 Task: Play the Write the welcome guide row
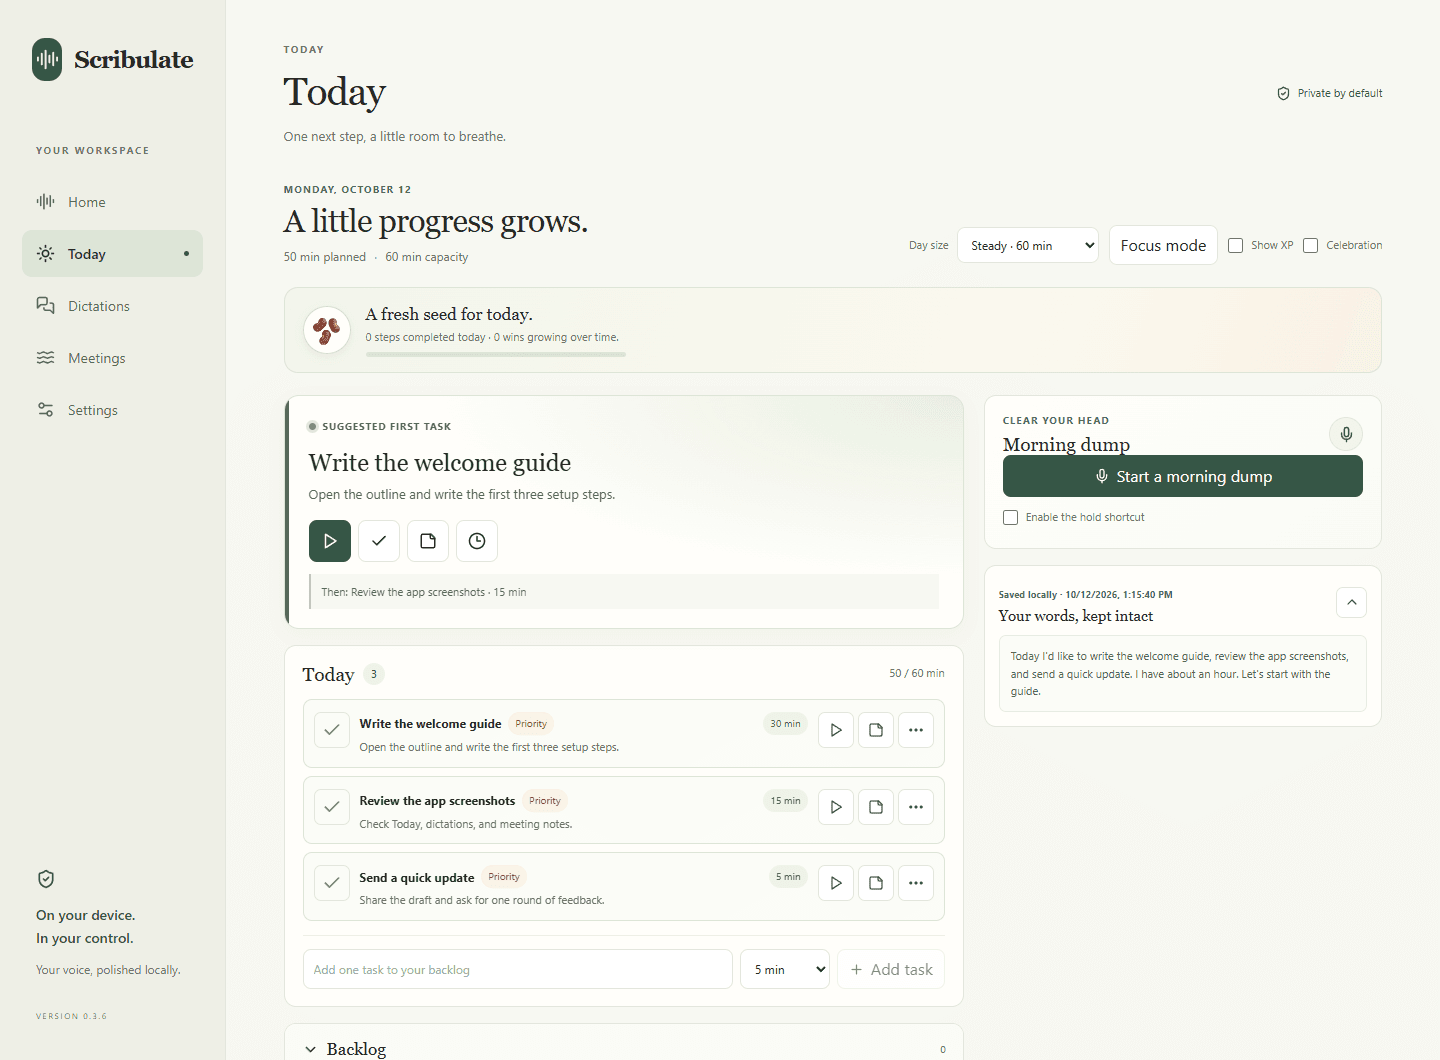836,730
